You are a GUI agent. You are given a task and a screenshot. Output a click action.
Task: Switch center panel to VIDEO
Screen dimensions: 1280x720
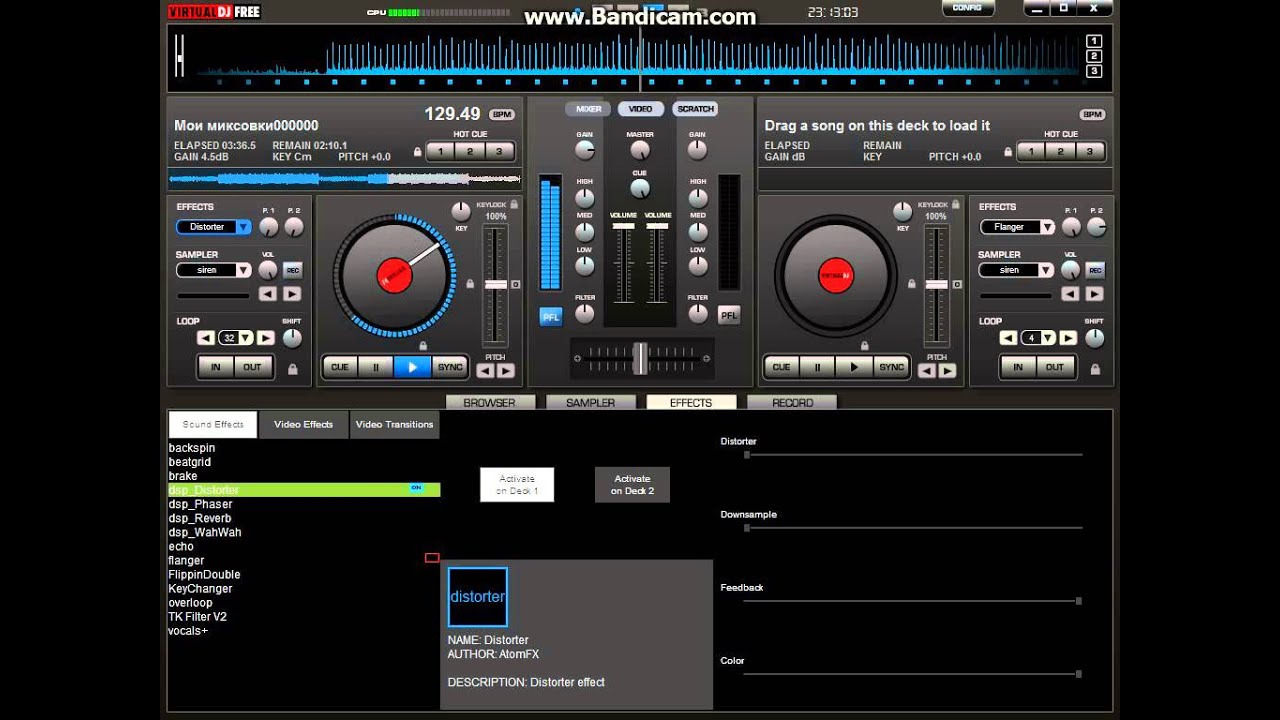(x=640, y=109)
